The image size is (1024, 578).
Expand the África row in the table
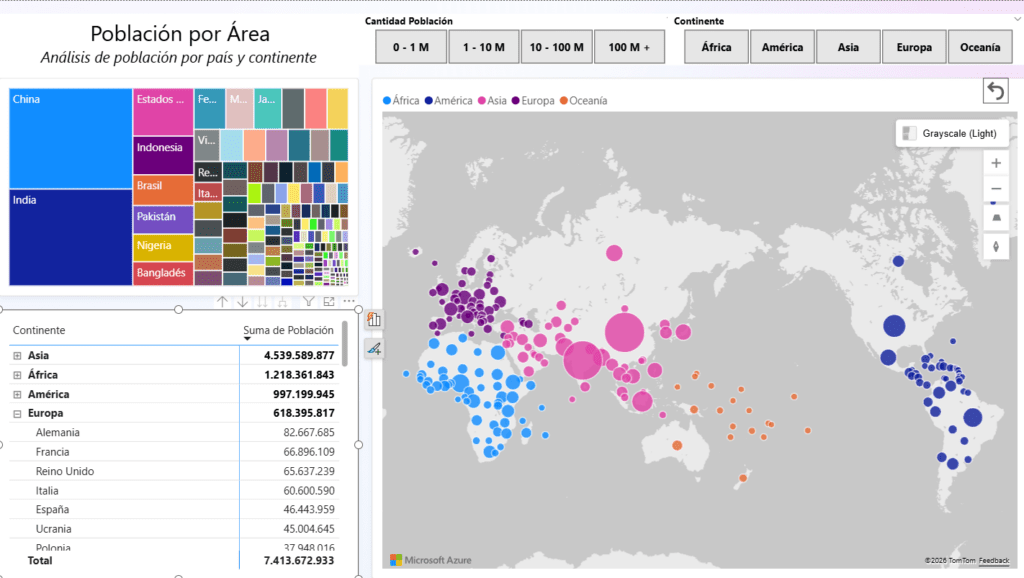pos(17,375)
